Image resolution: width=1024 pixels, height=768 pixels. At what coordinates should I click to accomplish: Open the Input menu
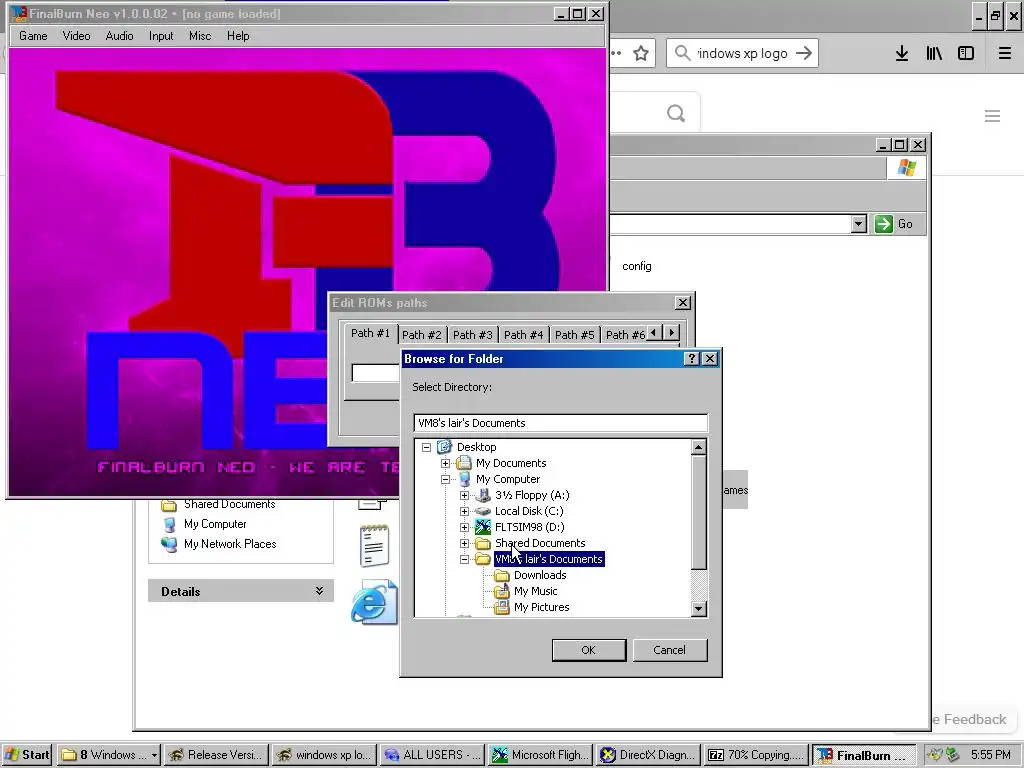(x=161, y=36)
